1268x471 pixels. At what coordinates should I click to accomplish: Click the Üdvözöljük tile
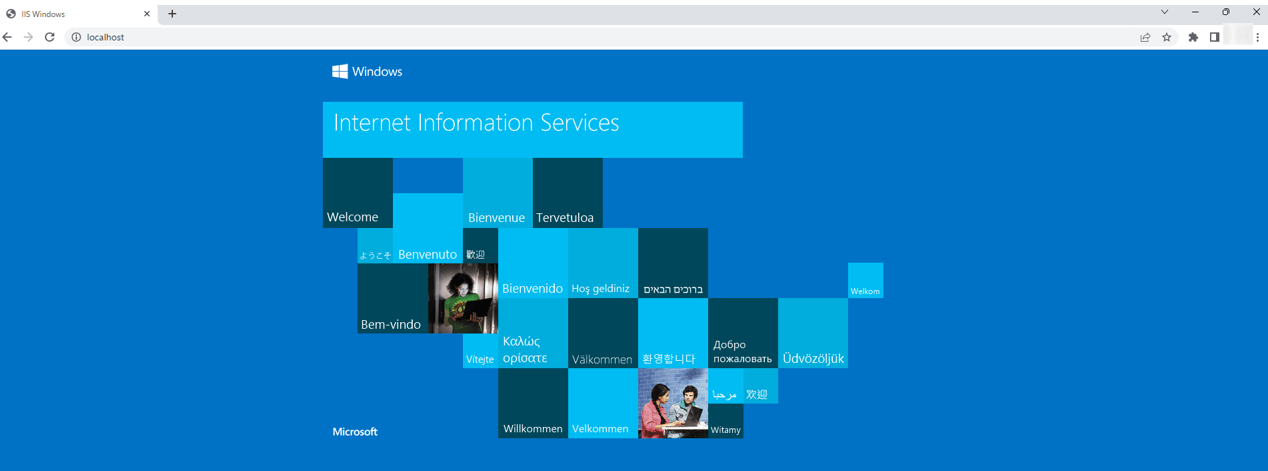813,333
